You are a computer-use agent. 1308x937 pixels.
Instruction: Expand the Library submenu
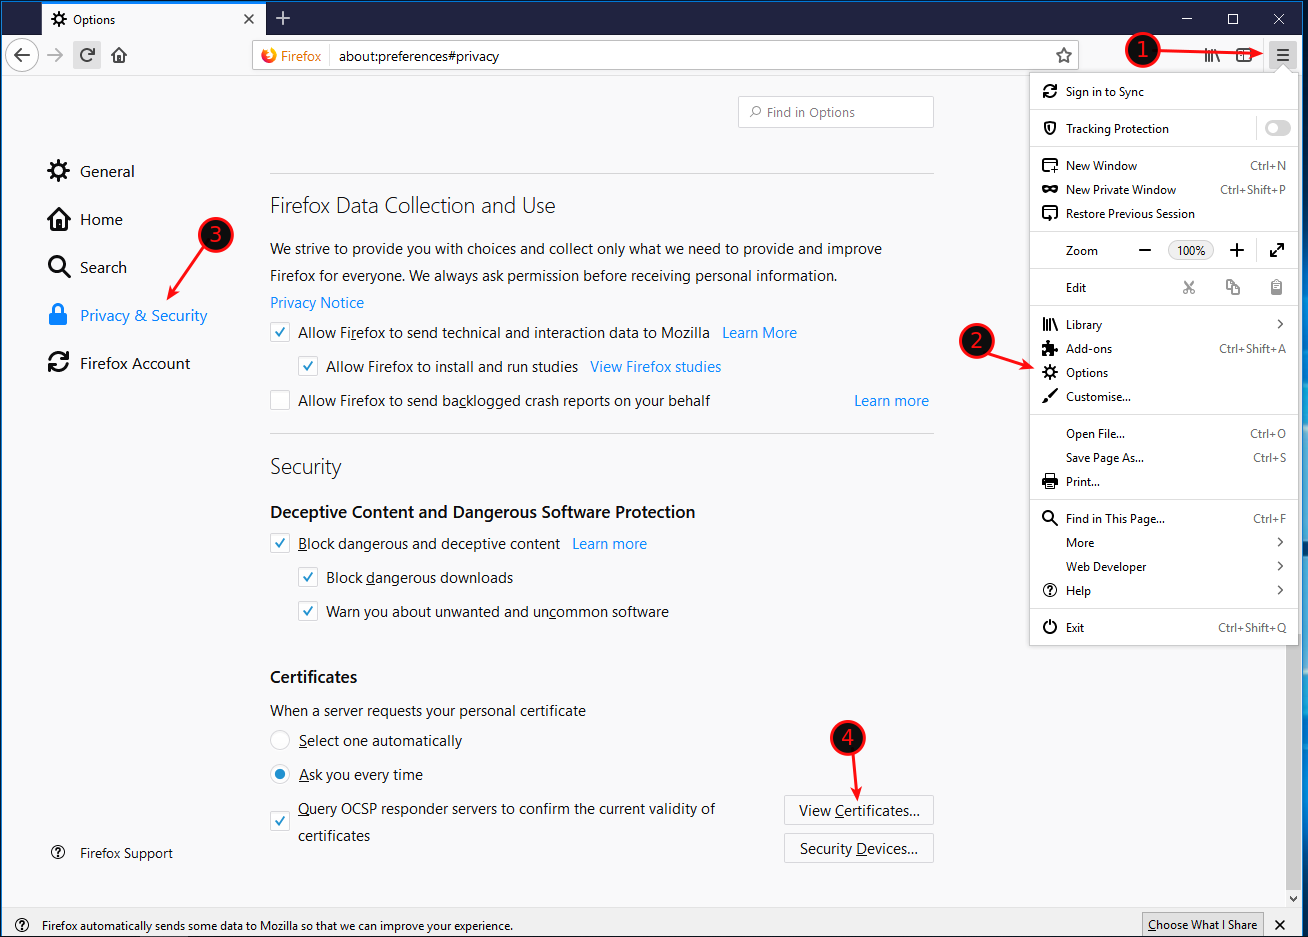pos(1279,324)
